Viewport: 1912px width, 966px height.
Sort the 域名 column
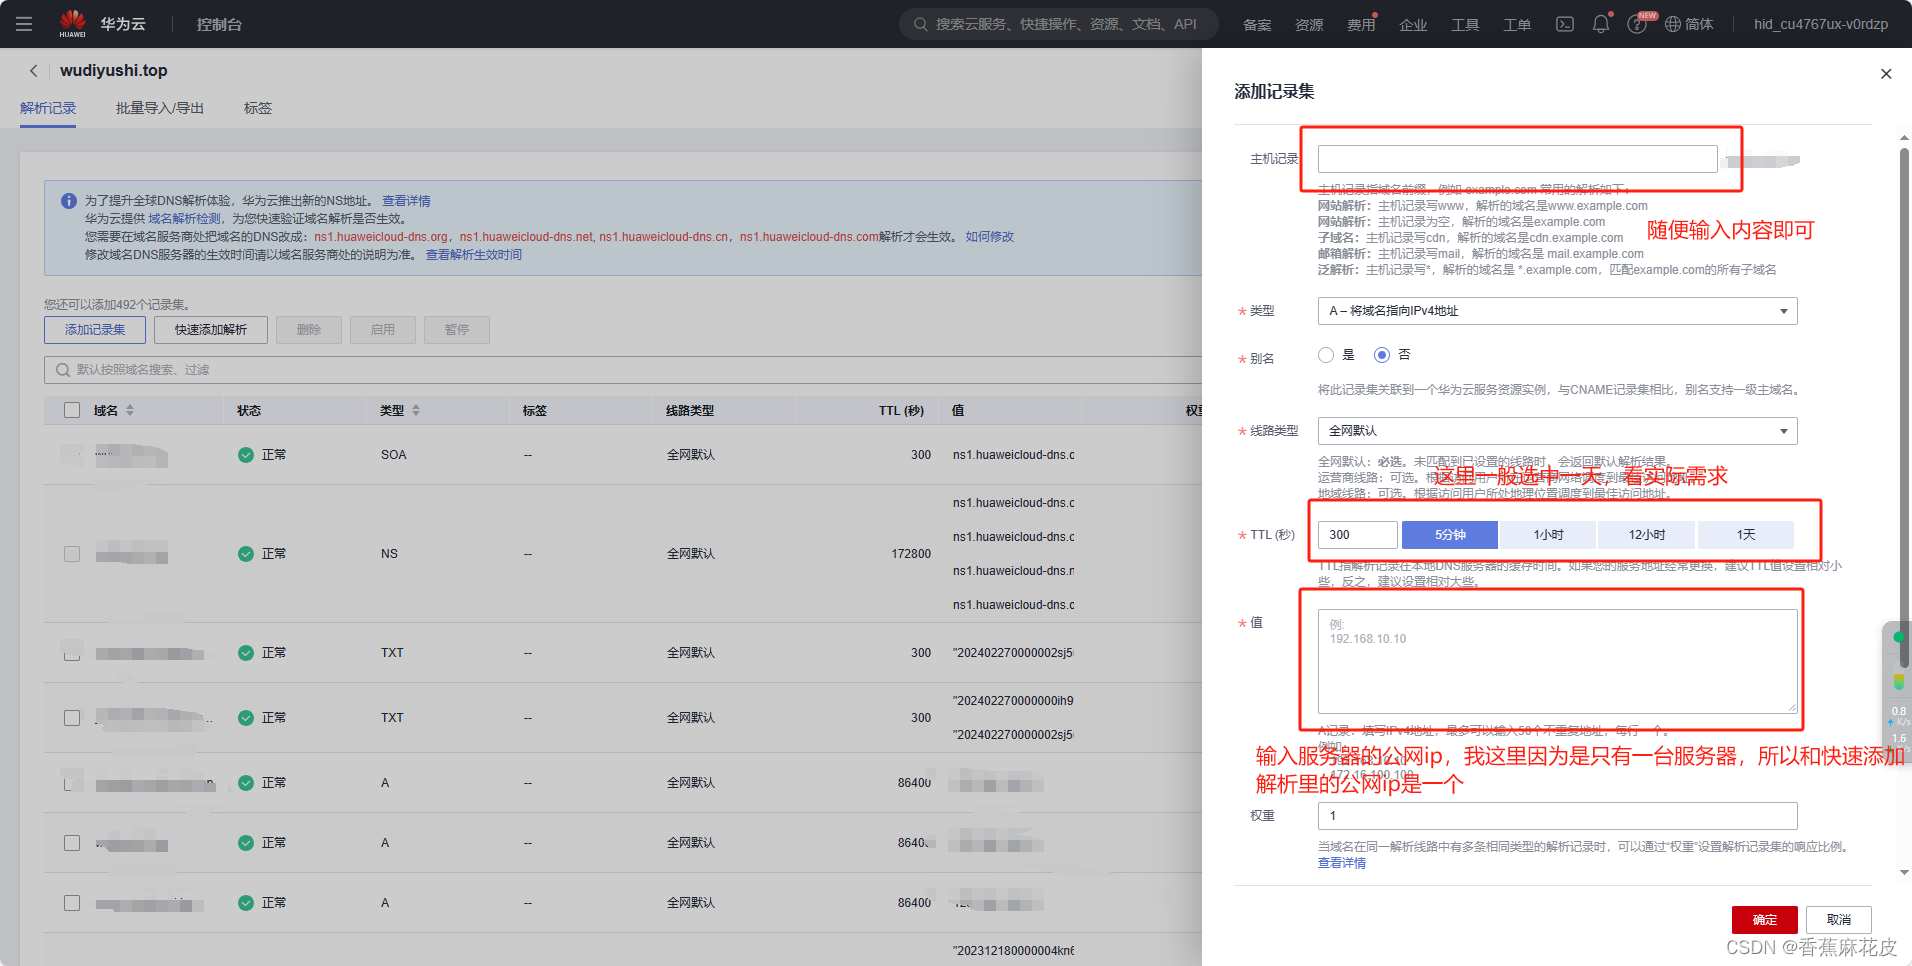(130, 411)
